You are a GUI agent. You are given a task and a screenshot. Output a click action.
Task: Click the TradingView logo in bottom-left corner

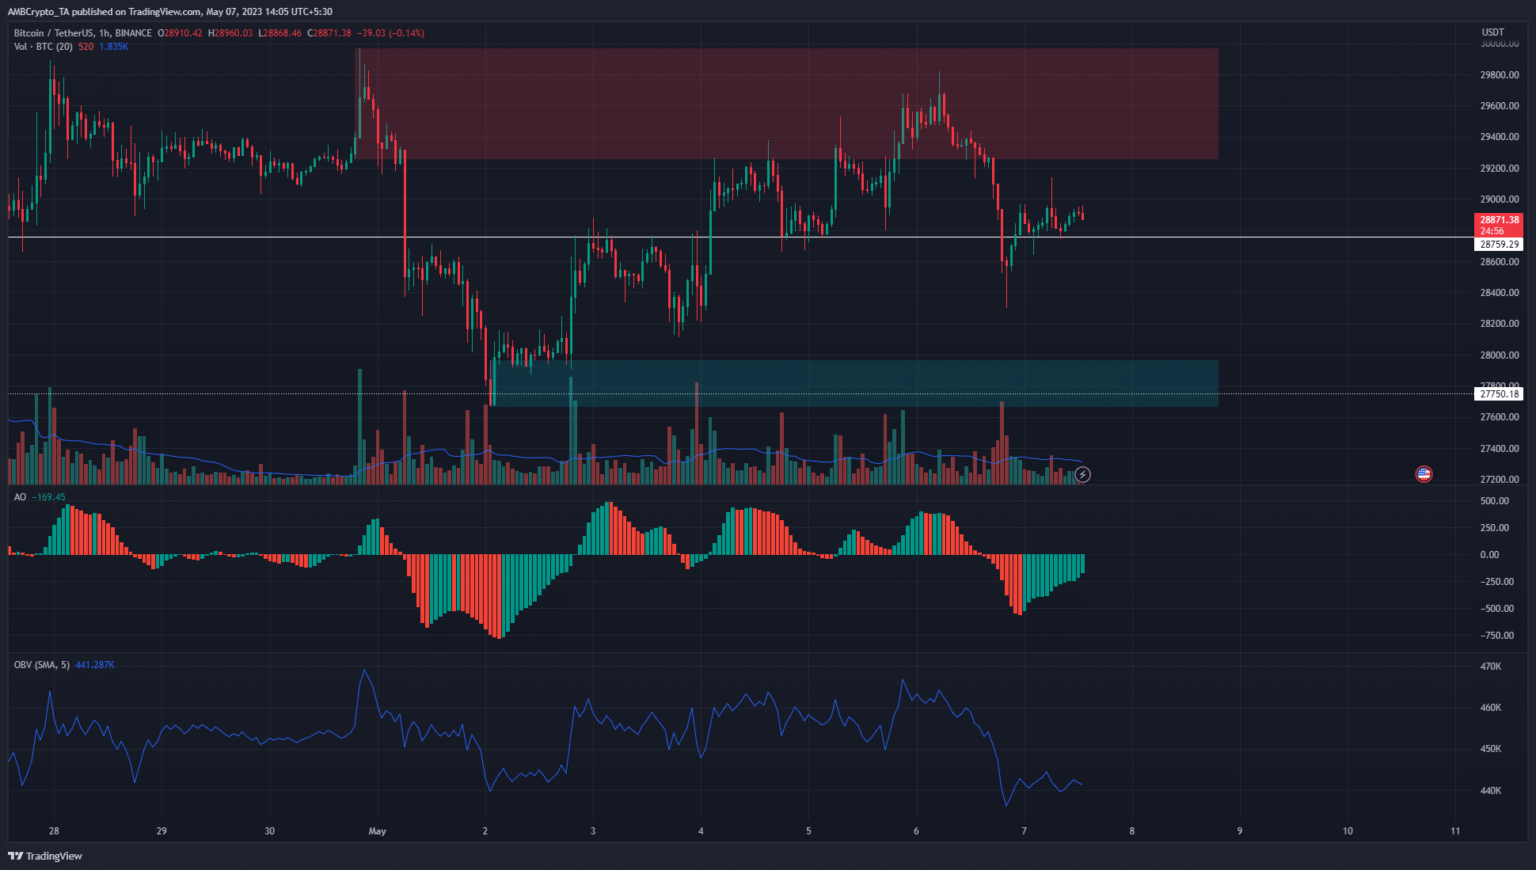45,856
